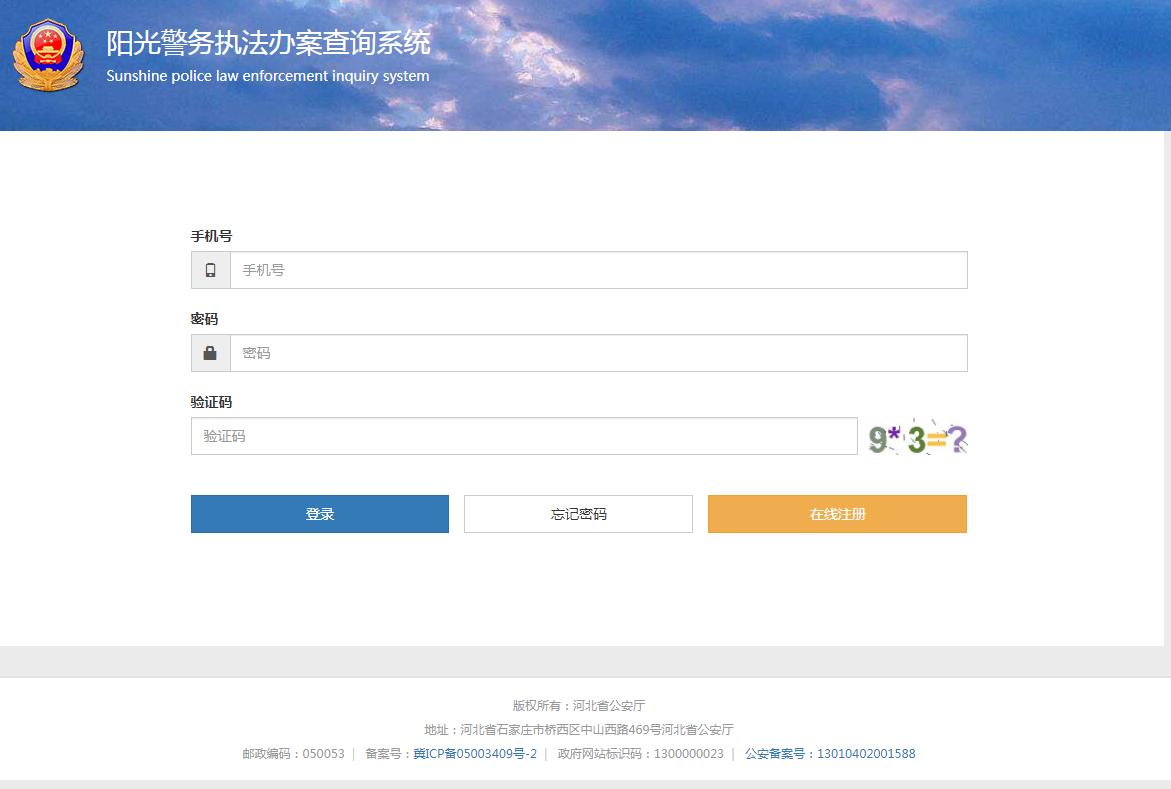Click into the 验证码 captcha field
1171x789 pixels.
click(524, 436)
